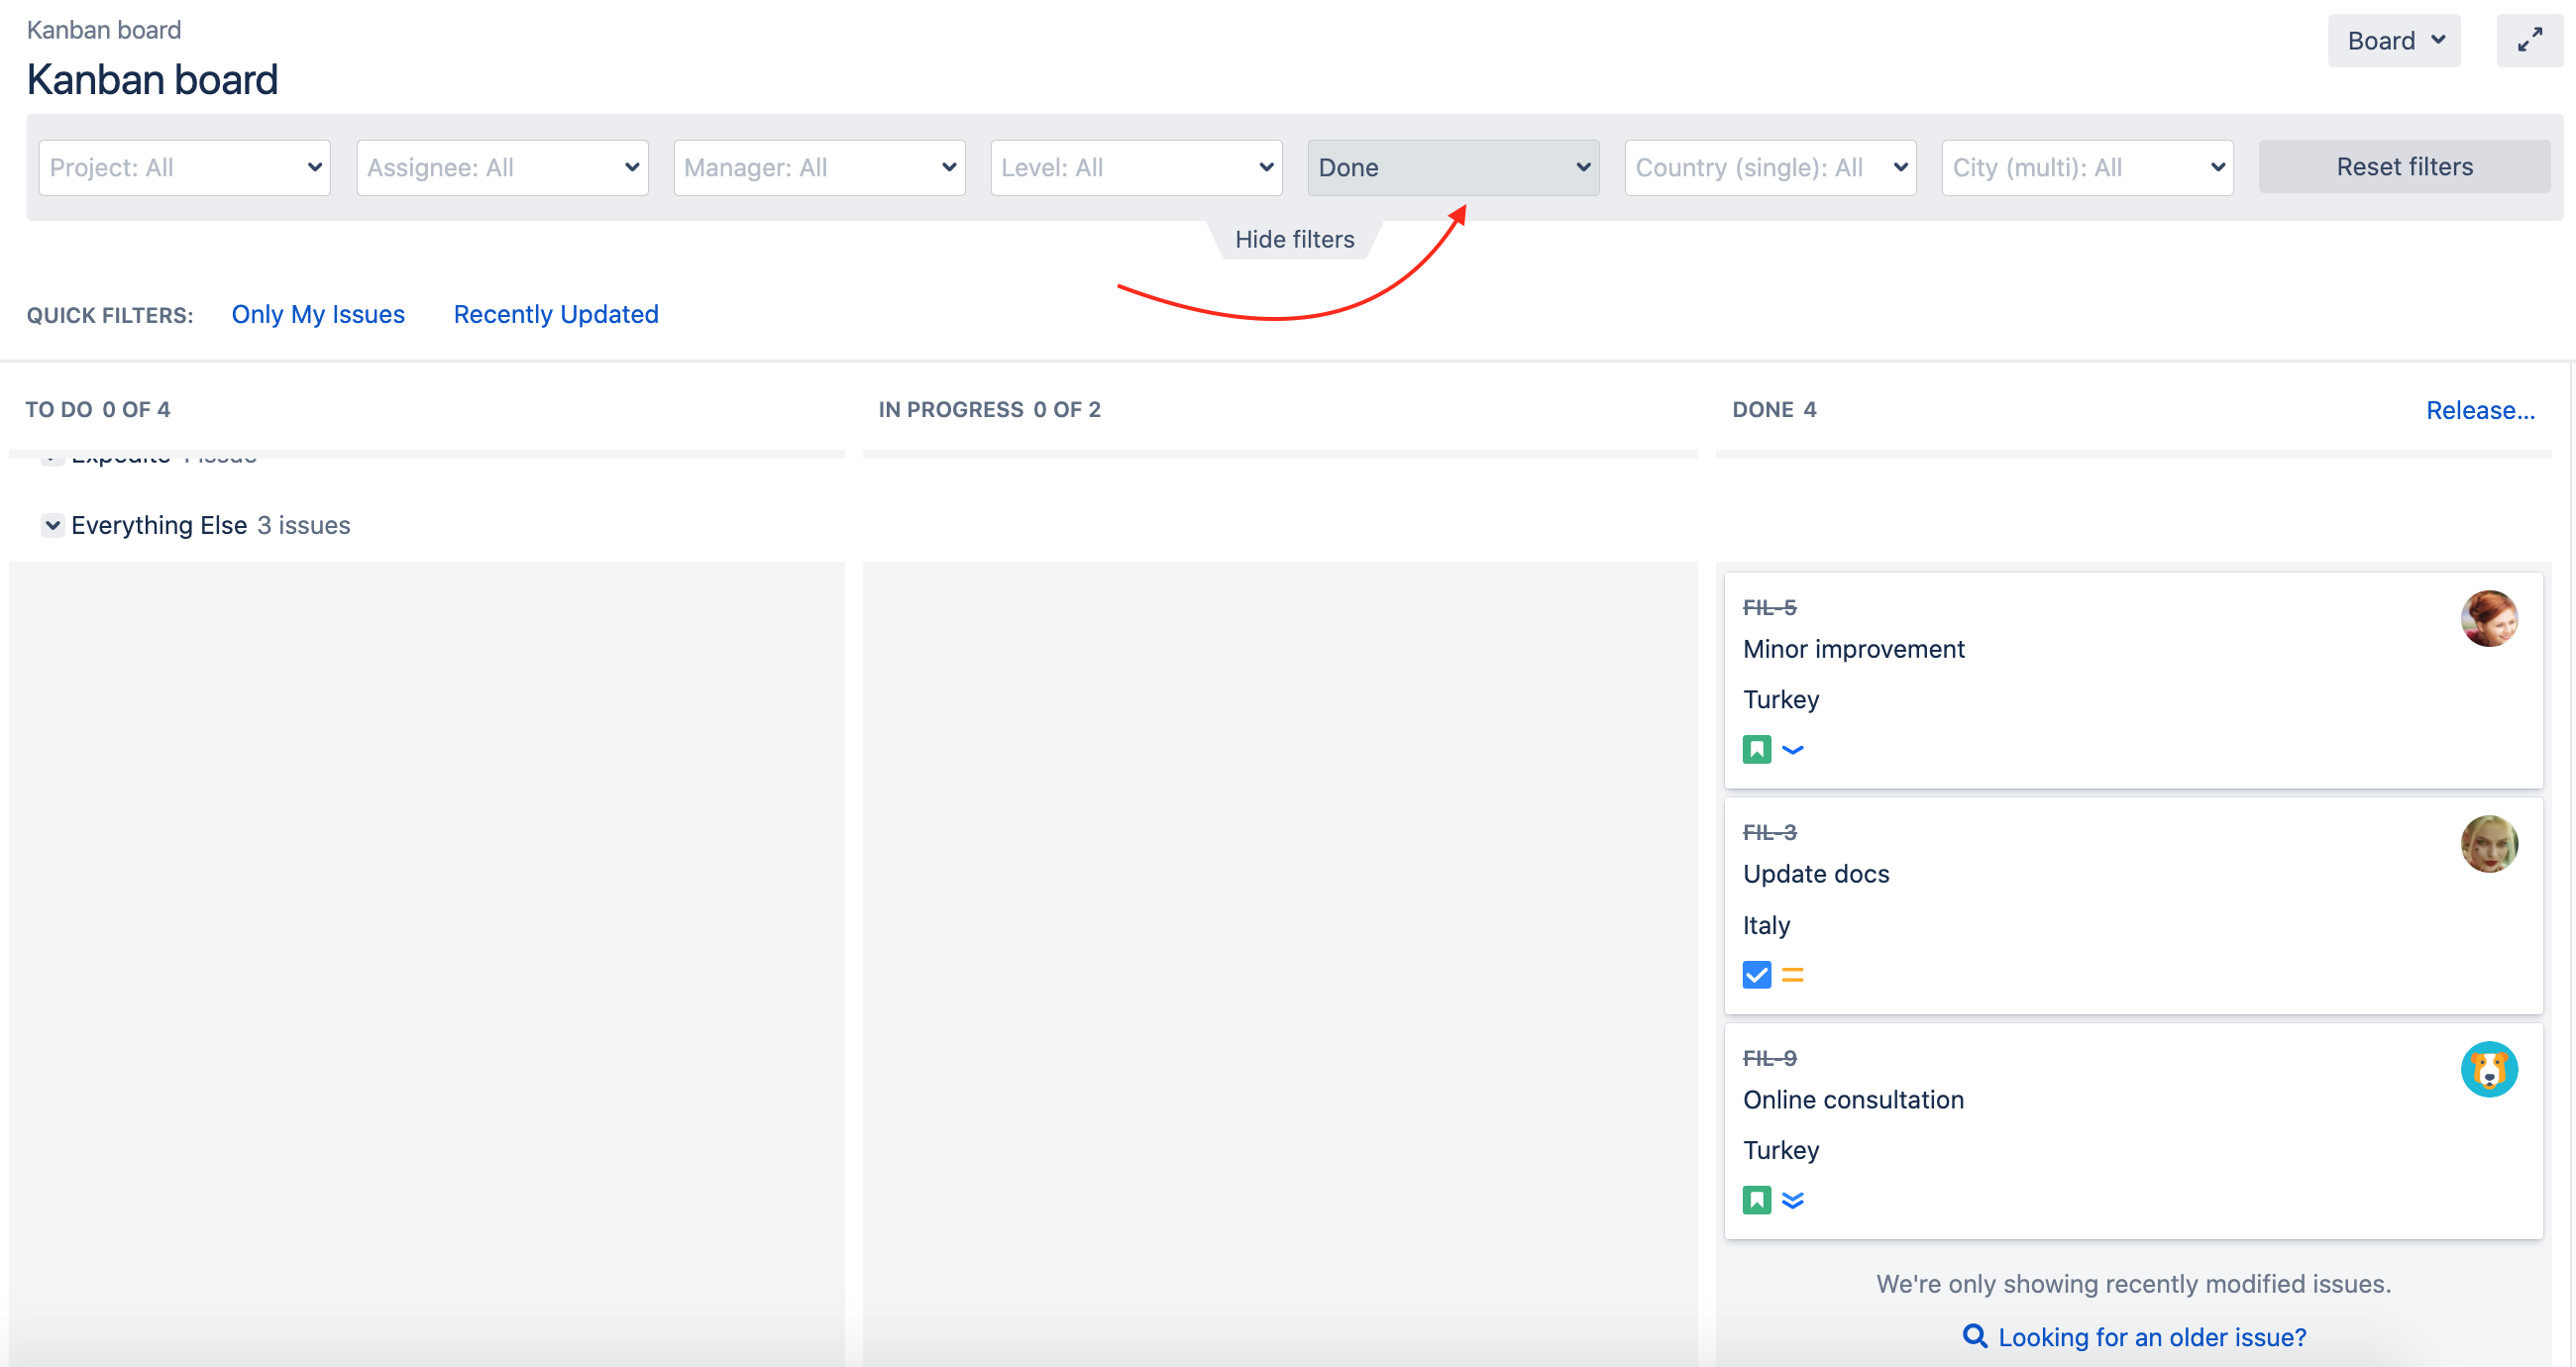The image size is (2576, 1367).
Task: Click Looking for an older issue link
Action: 2151,1337
